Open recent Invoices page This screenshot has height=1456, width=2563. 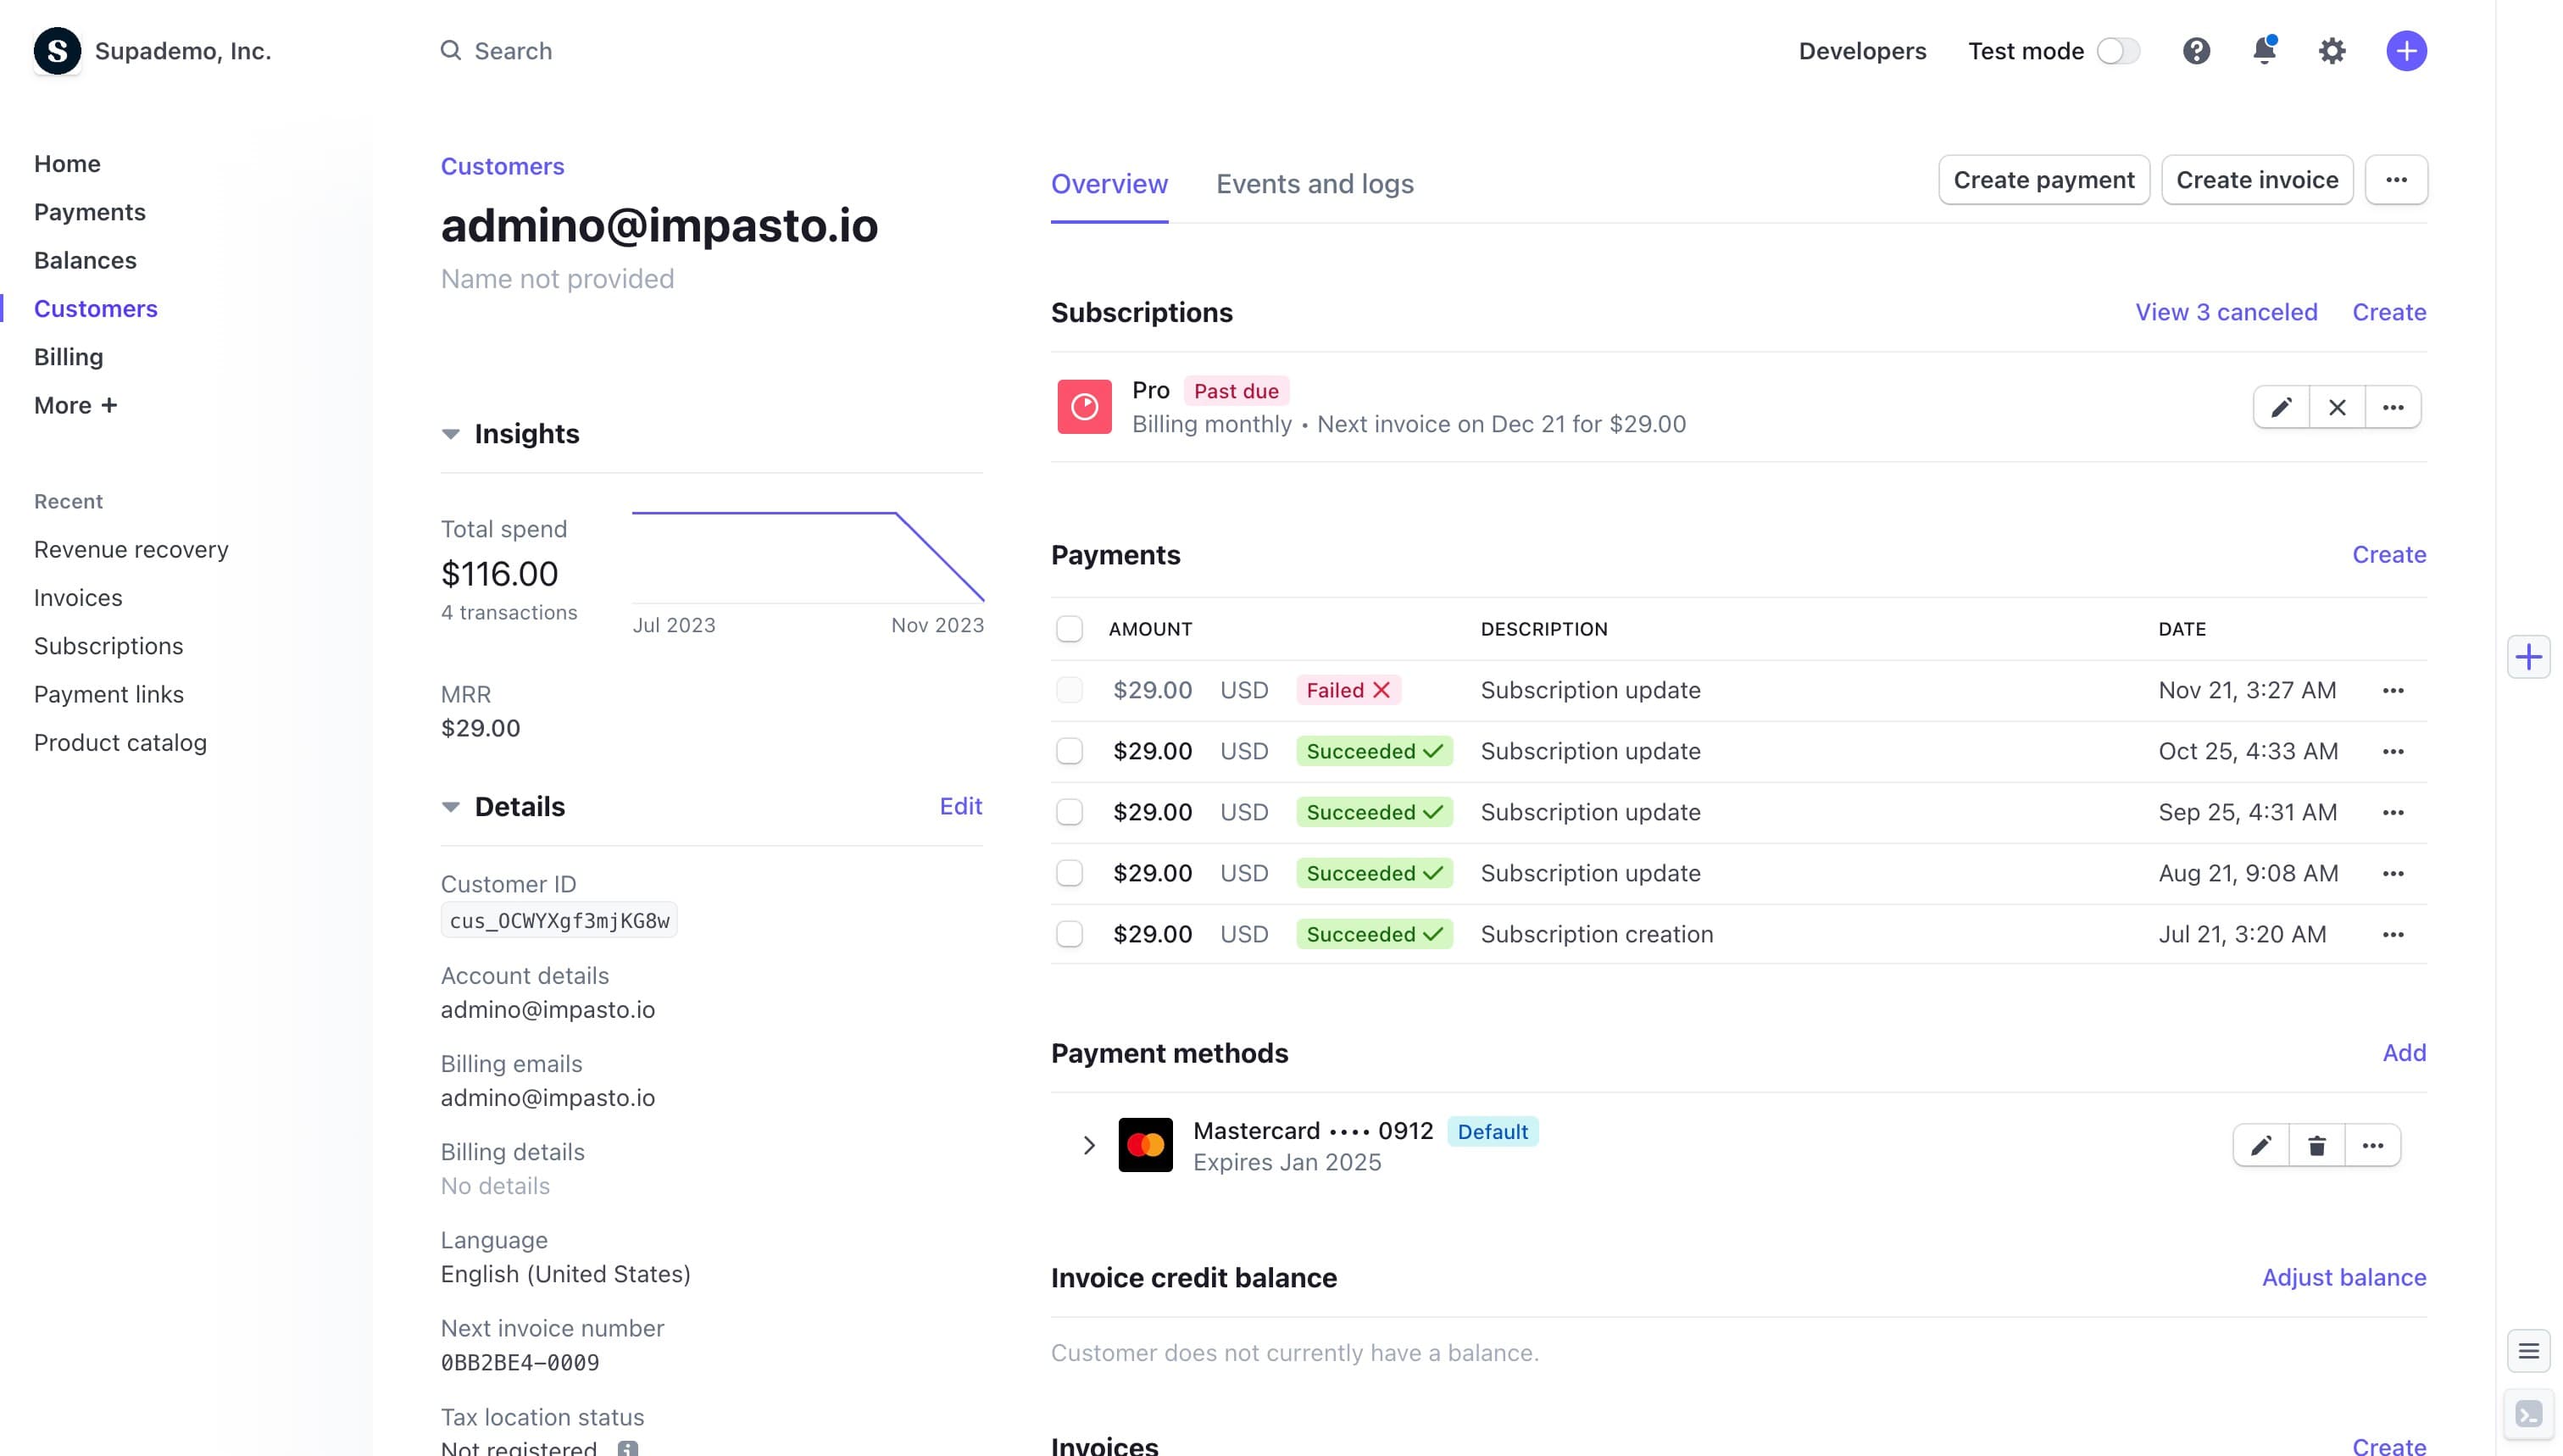pyautogui.click(x=78, y=597)
